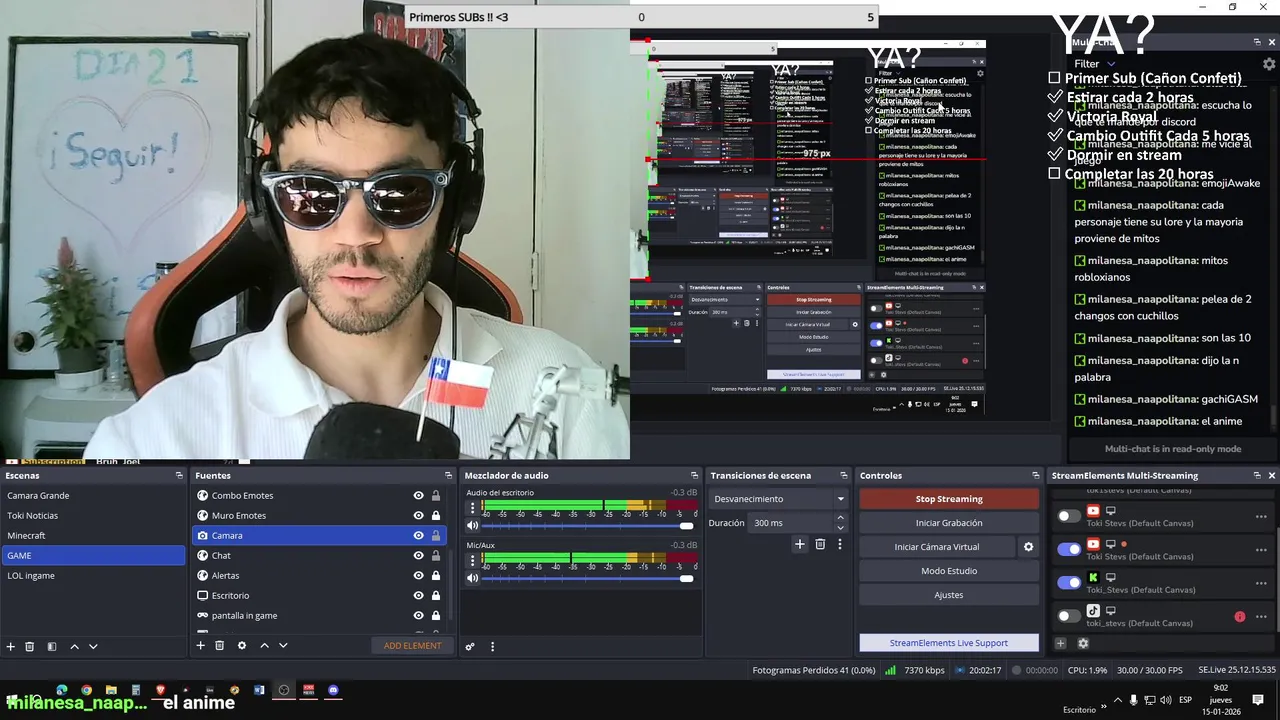Select the GAME scene

(92, 555)
